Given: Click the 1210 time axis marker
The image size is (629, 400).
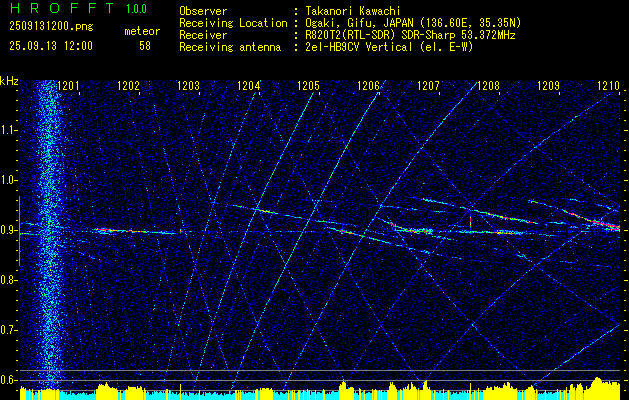Looking at the screenshot, I should [x=609, y=85].
